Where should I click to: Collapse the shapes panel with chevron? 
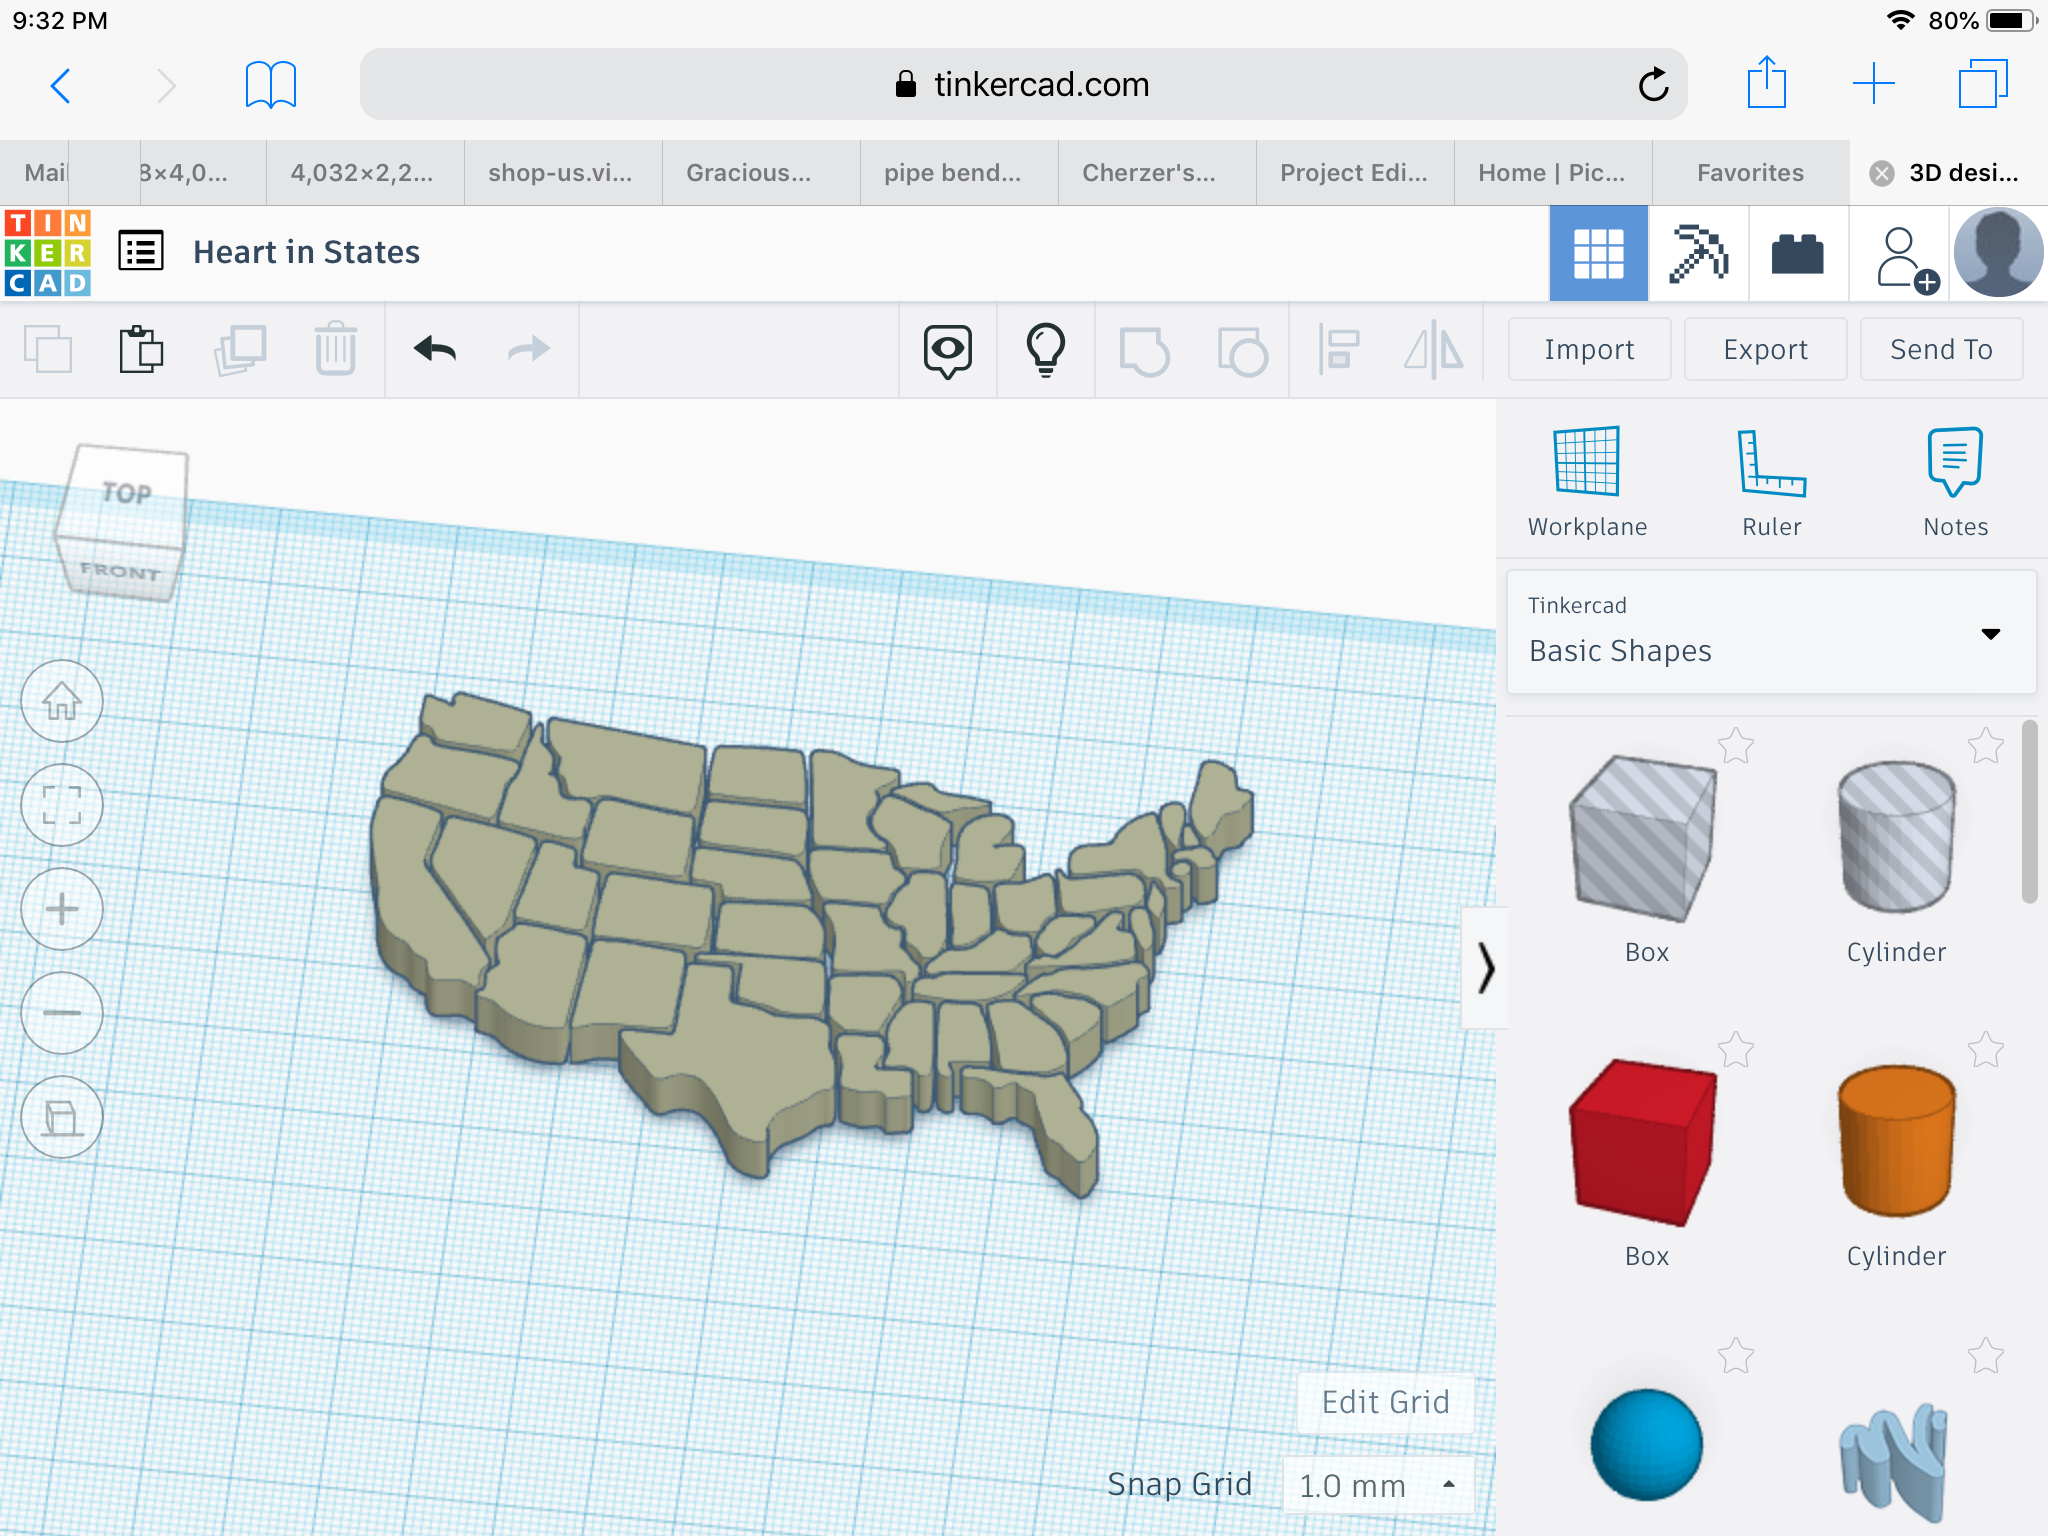[1486, 968]
